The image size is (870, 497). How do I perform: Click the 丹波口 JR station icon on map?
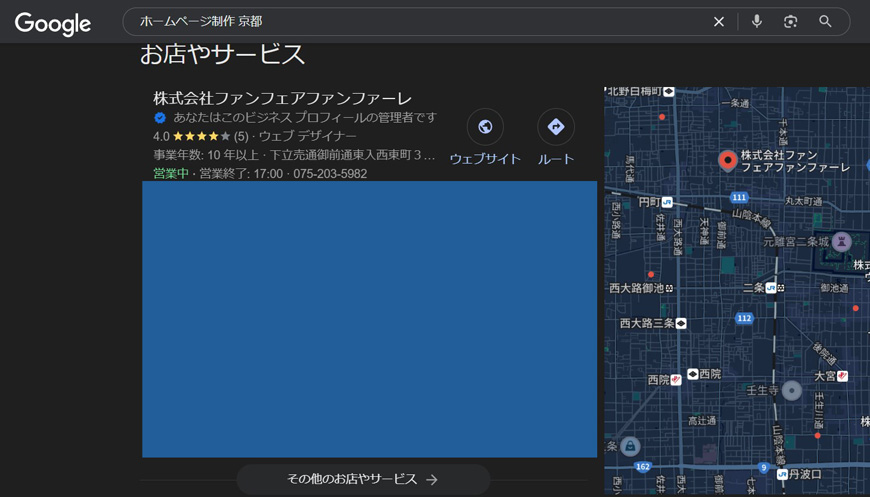click(782, 474)
